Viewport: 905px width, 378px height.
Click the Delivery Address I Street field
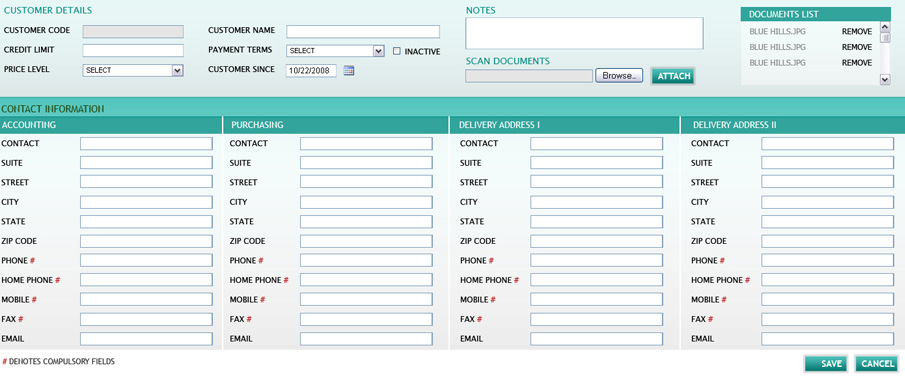click(x=596, y=182)
